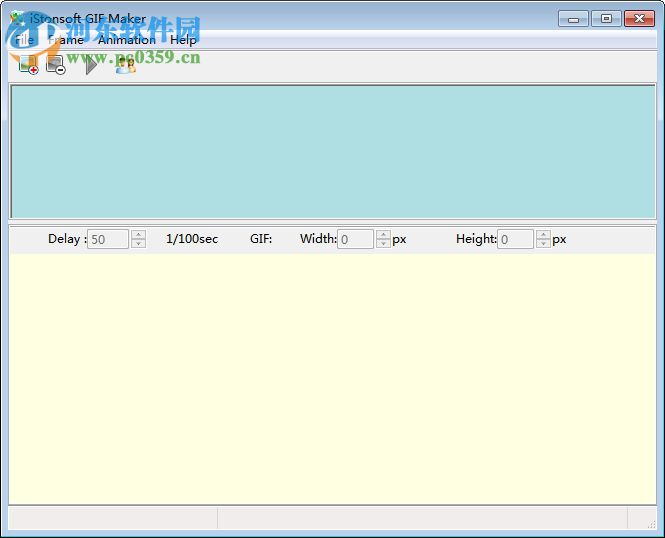Open the Animation menu
This screenshot has height=538, width=665.
click(x=127, y=40)
